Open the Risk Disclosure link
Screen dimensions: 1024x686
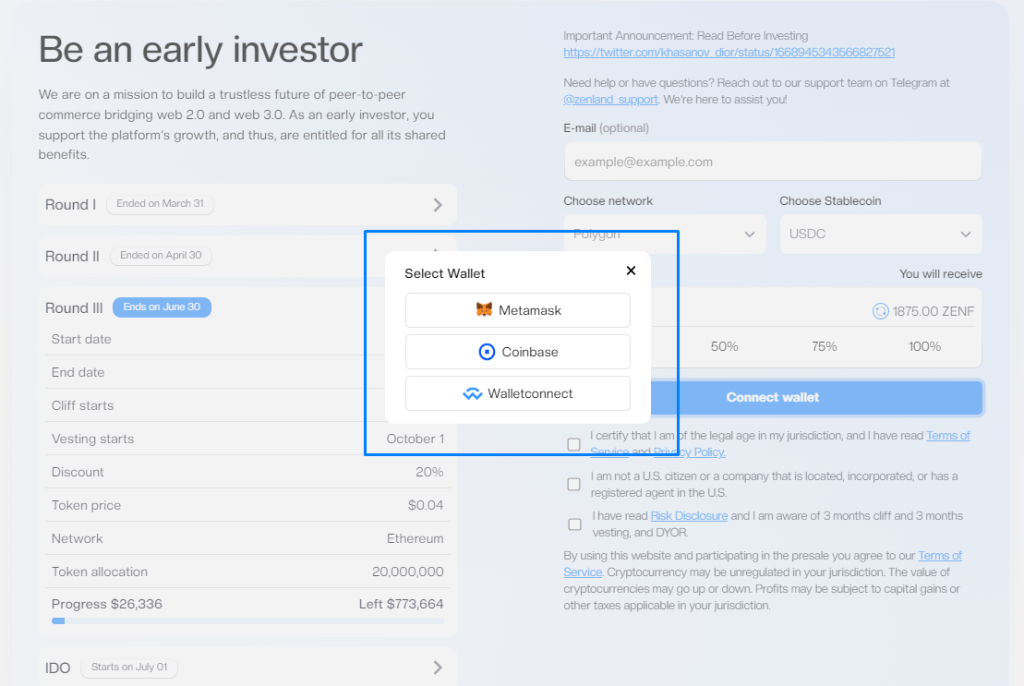(x=689, y=516)
